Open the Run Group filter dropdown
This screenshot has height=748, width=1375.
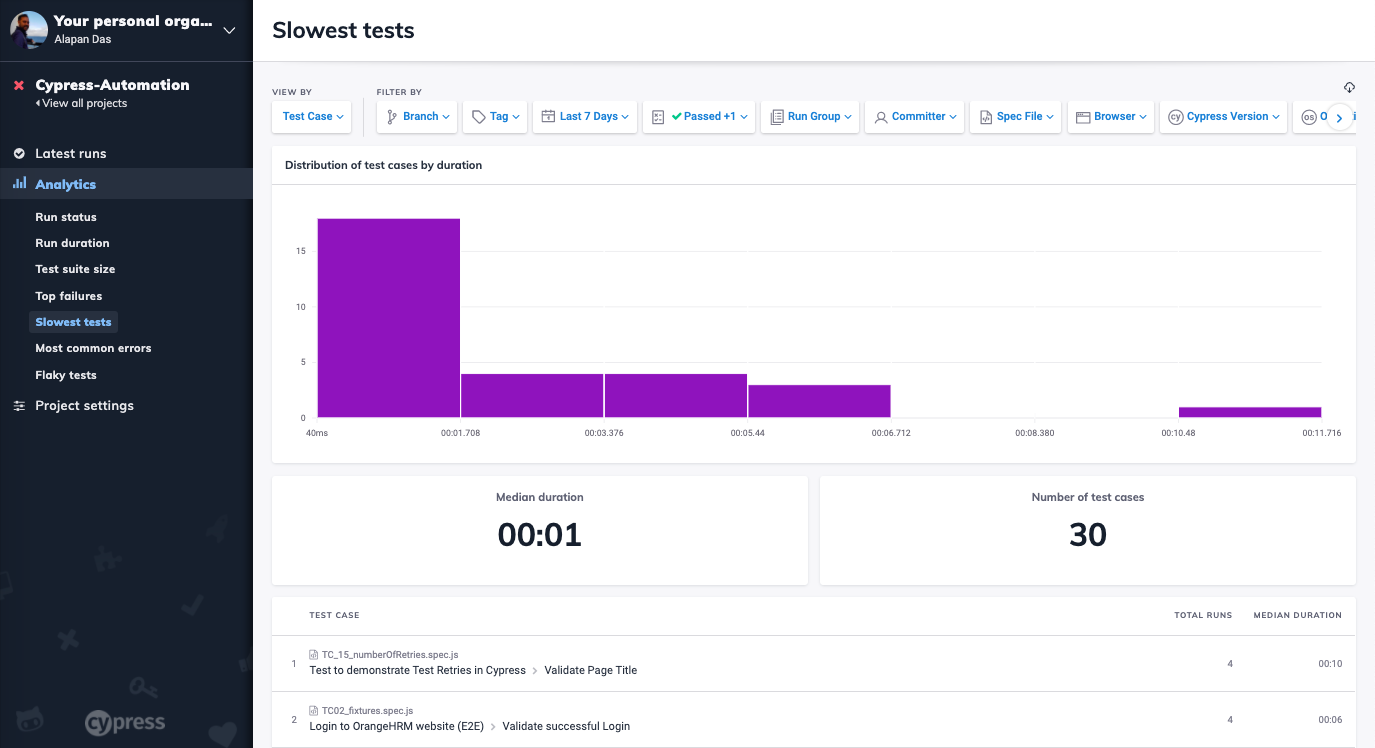click(x=809, y=116)
